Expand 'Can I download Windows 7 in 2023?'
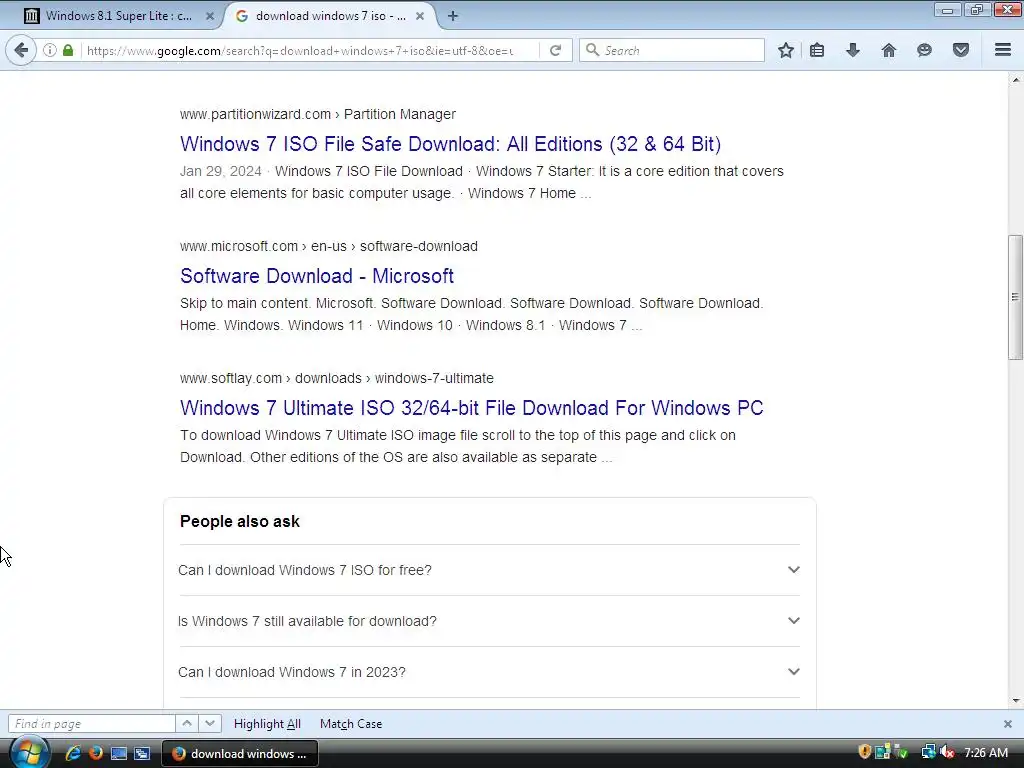1024x768 pixels. [x=489, y=672]
